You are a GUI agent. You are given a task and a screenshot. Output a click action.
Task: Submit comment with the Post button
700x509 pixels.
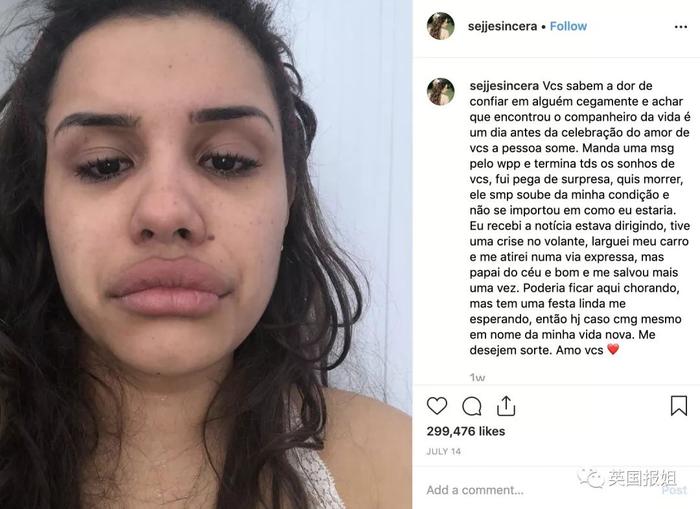coord(674,490)
